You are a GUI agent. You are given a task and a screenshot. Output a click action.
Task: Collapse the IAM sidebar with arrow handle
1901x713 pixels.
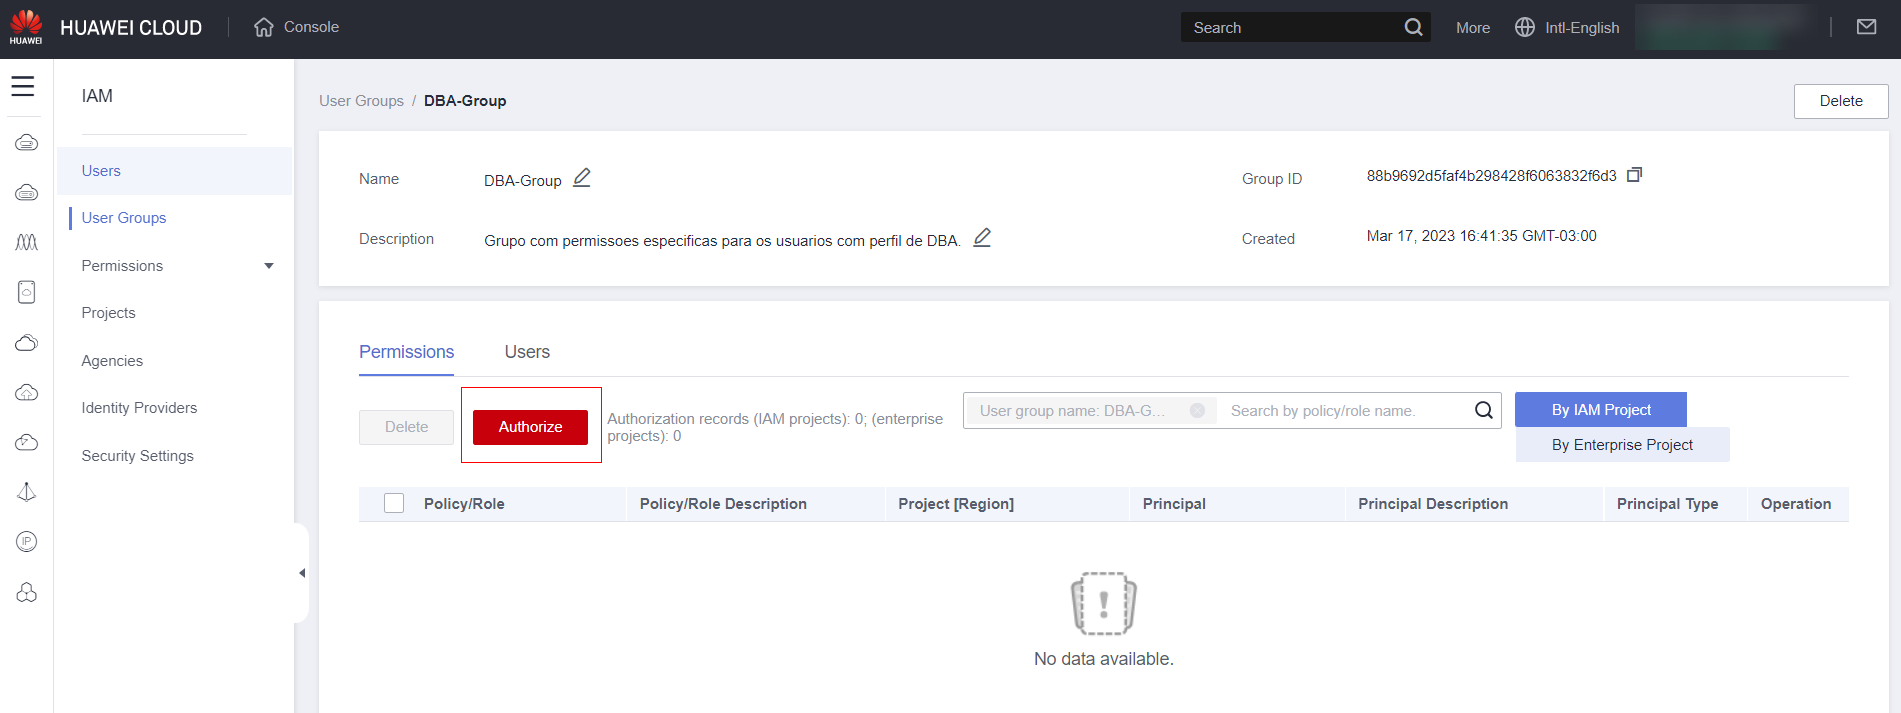[x=302, y=573]
